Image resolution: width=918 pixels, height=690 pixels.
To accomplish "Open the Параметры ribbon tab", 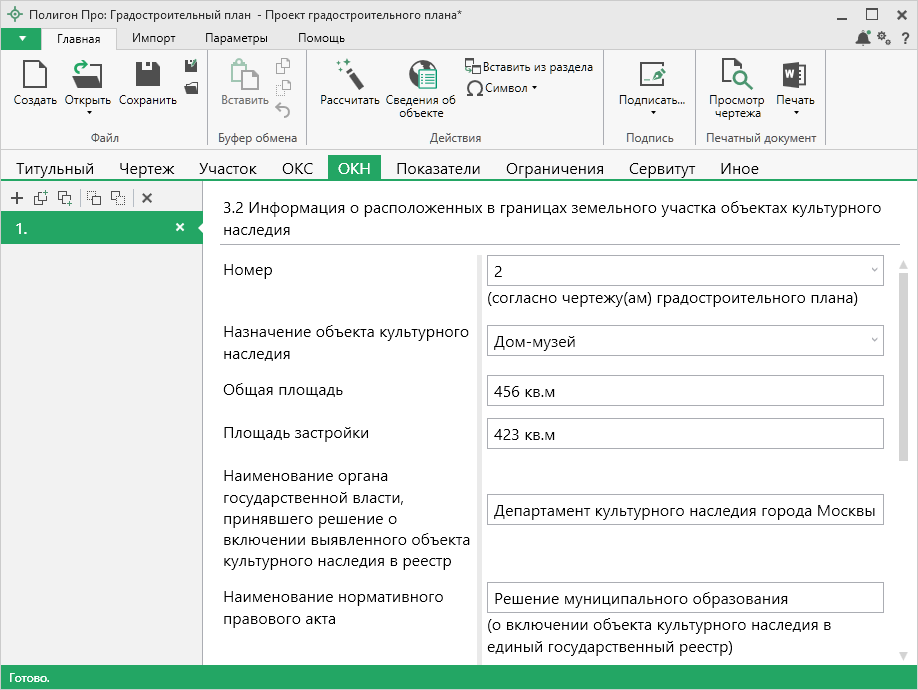I will [x=236, y=38].
